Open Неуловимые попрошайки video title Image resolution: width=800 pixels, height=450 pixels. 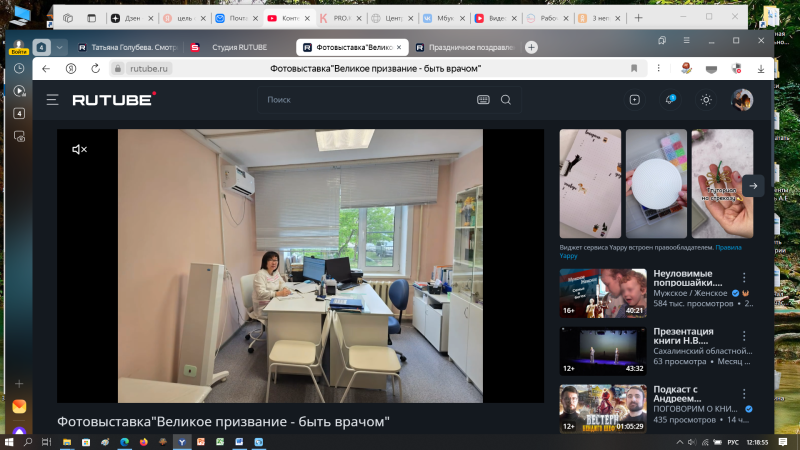(x=687, y=278)
